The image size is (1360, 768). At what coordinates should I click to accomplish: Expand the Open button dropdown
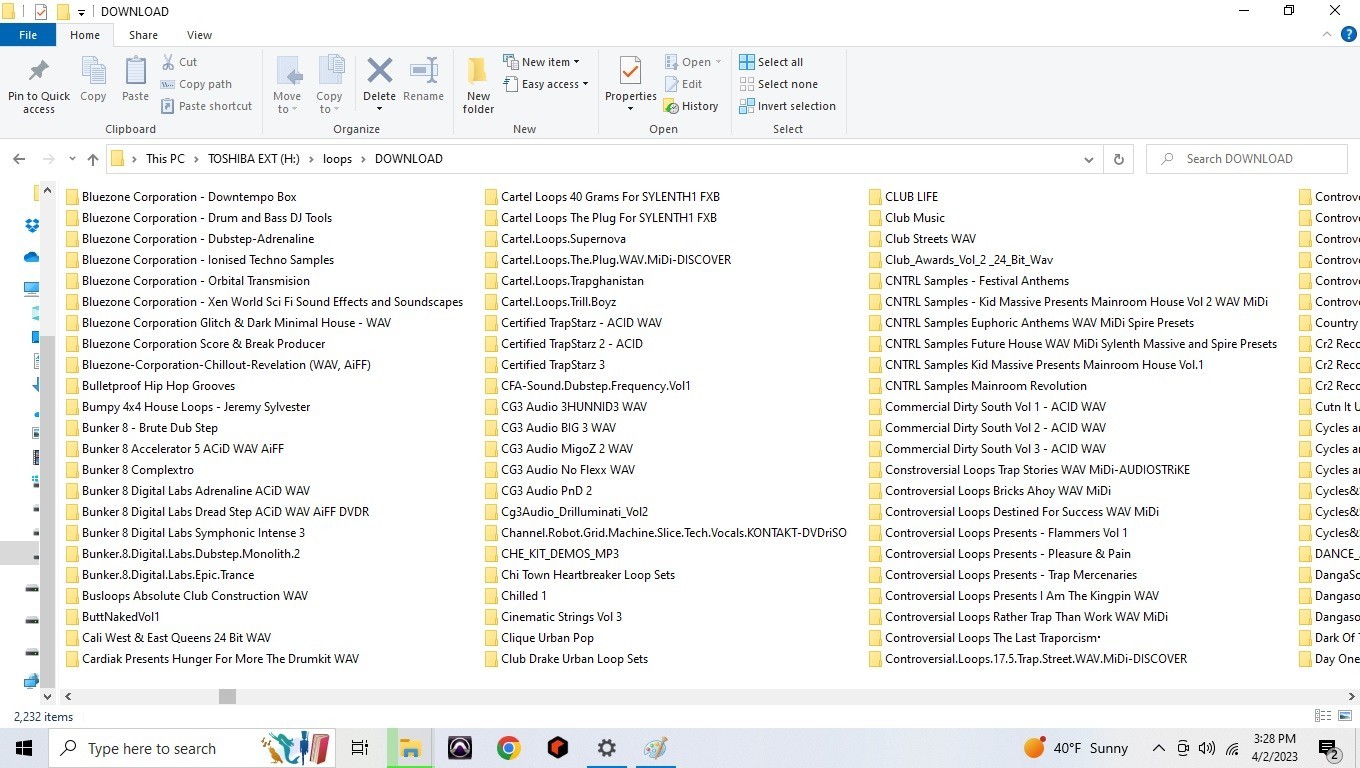(x=718, y=62)
